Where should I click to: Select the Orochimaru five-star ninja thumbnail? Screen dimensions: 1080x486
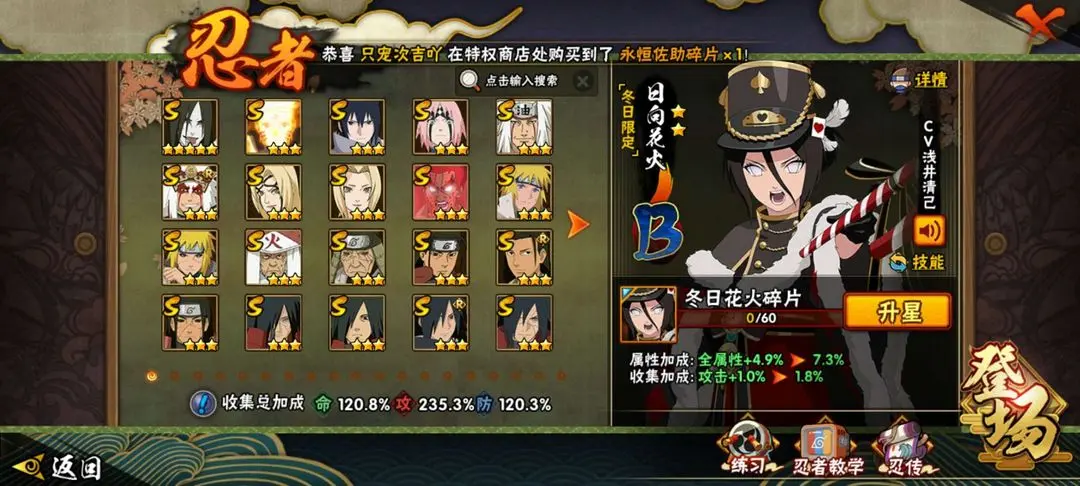(x=190, y=127)
